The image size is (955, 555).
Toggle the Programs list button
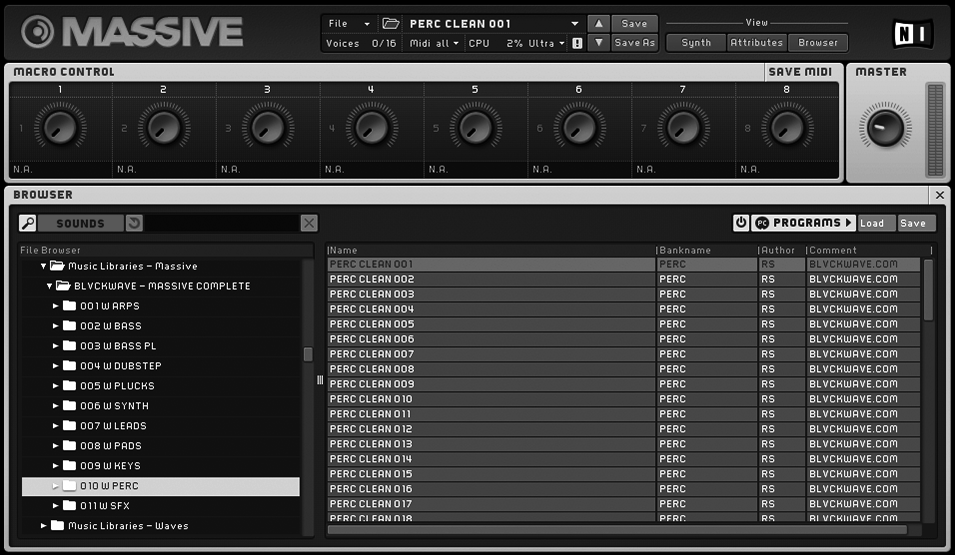804,223
